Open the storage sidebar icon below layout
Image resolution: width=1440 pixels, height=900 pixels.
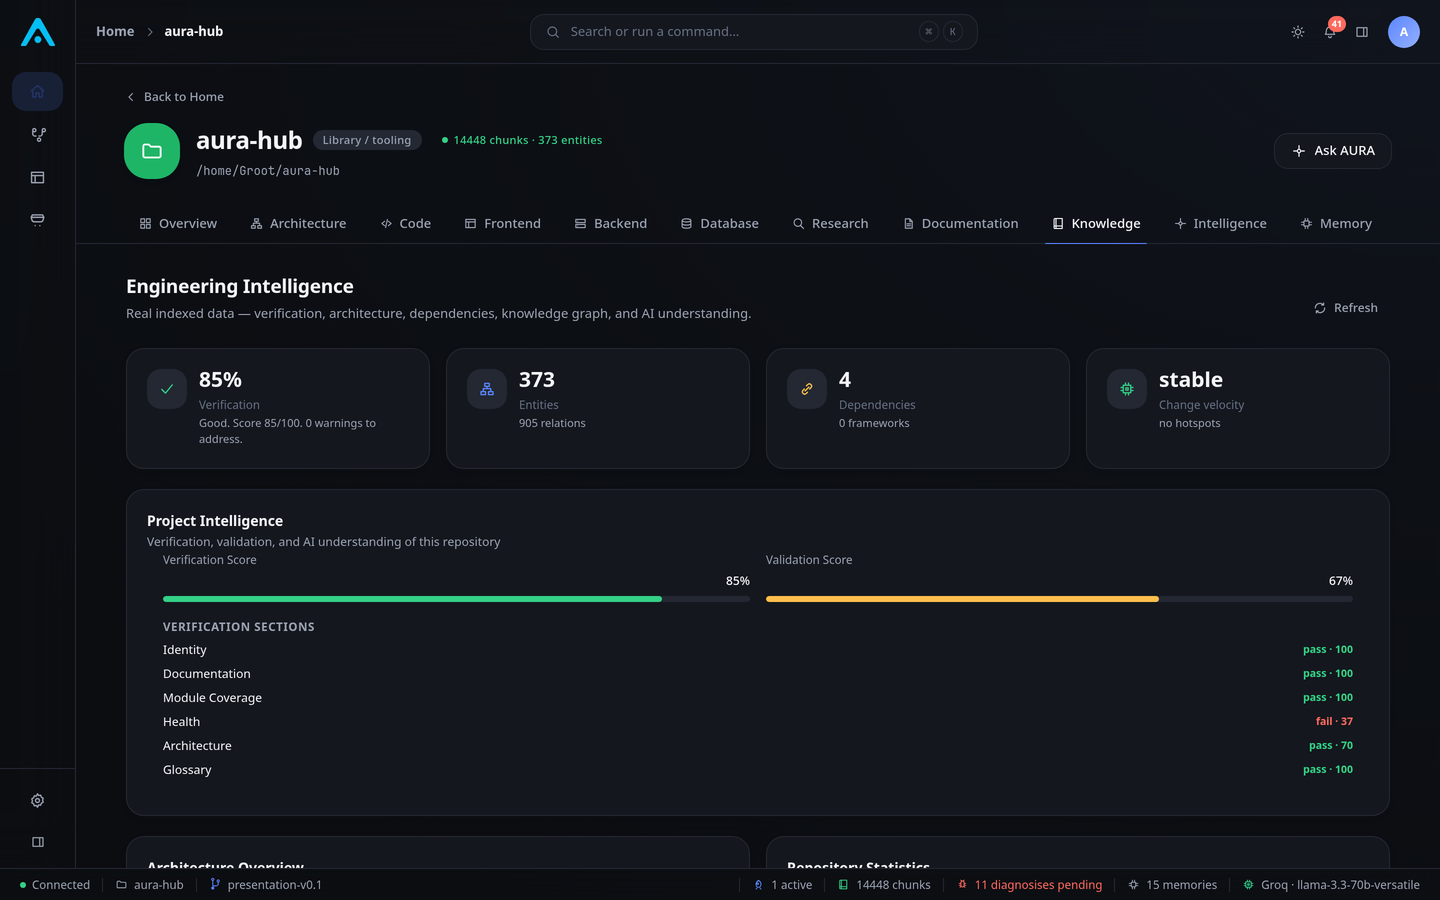38,220
